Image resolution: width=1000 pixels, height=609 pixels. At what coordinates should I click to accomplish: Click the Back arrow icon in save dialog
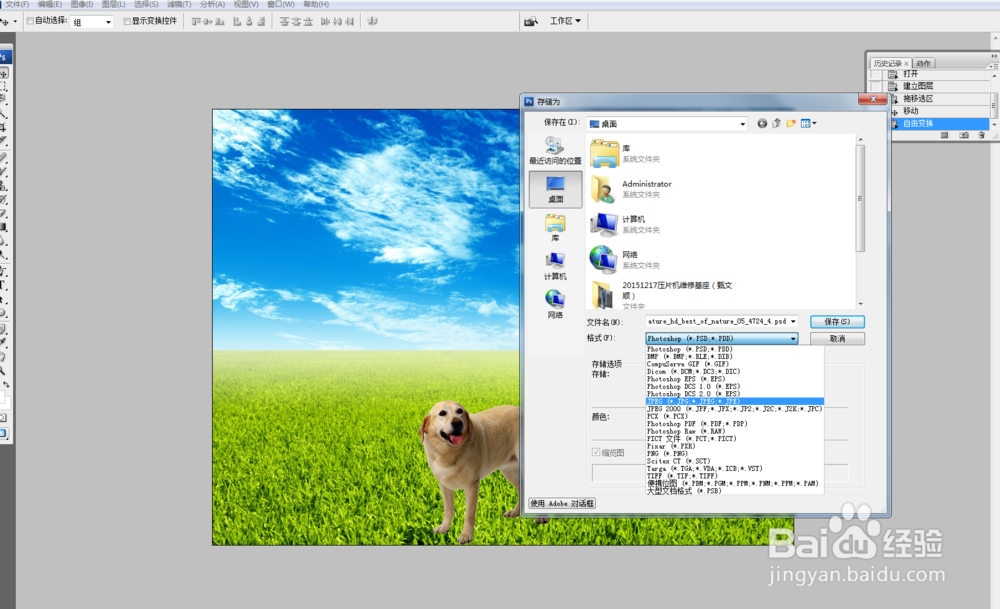[x=762, y=123]
